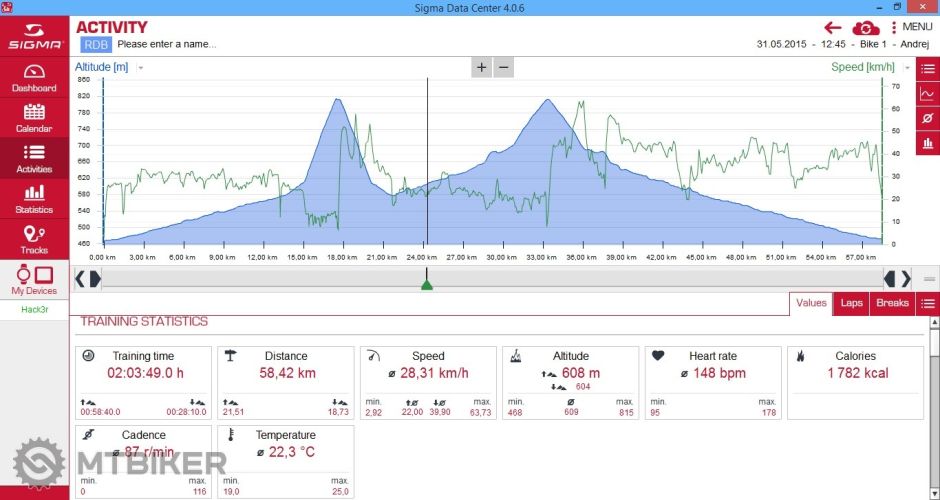Zoom in chart with plus button
The width and height of the screenshot is (940, 500).
coord(481,67)
